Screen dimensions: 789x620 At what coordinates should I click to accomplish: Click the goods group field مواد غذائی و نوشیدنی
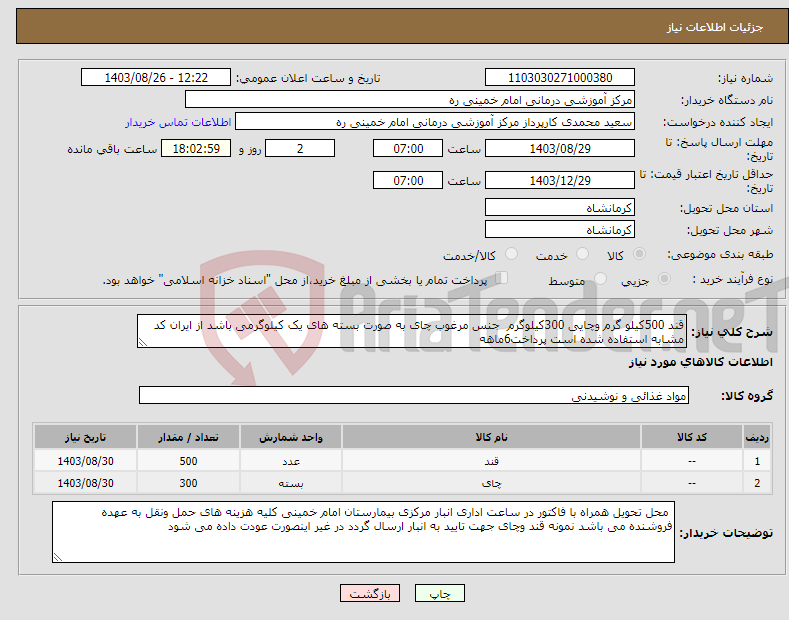click(x=414, y=396)
